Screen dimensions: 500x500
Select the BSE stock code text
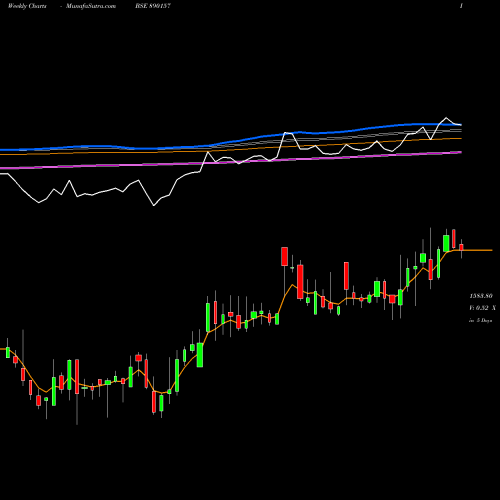click(153, 6)
